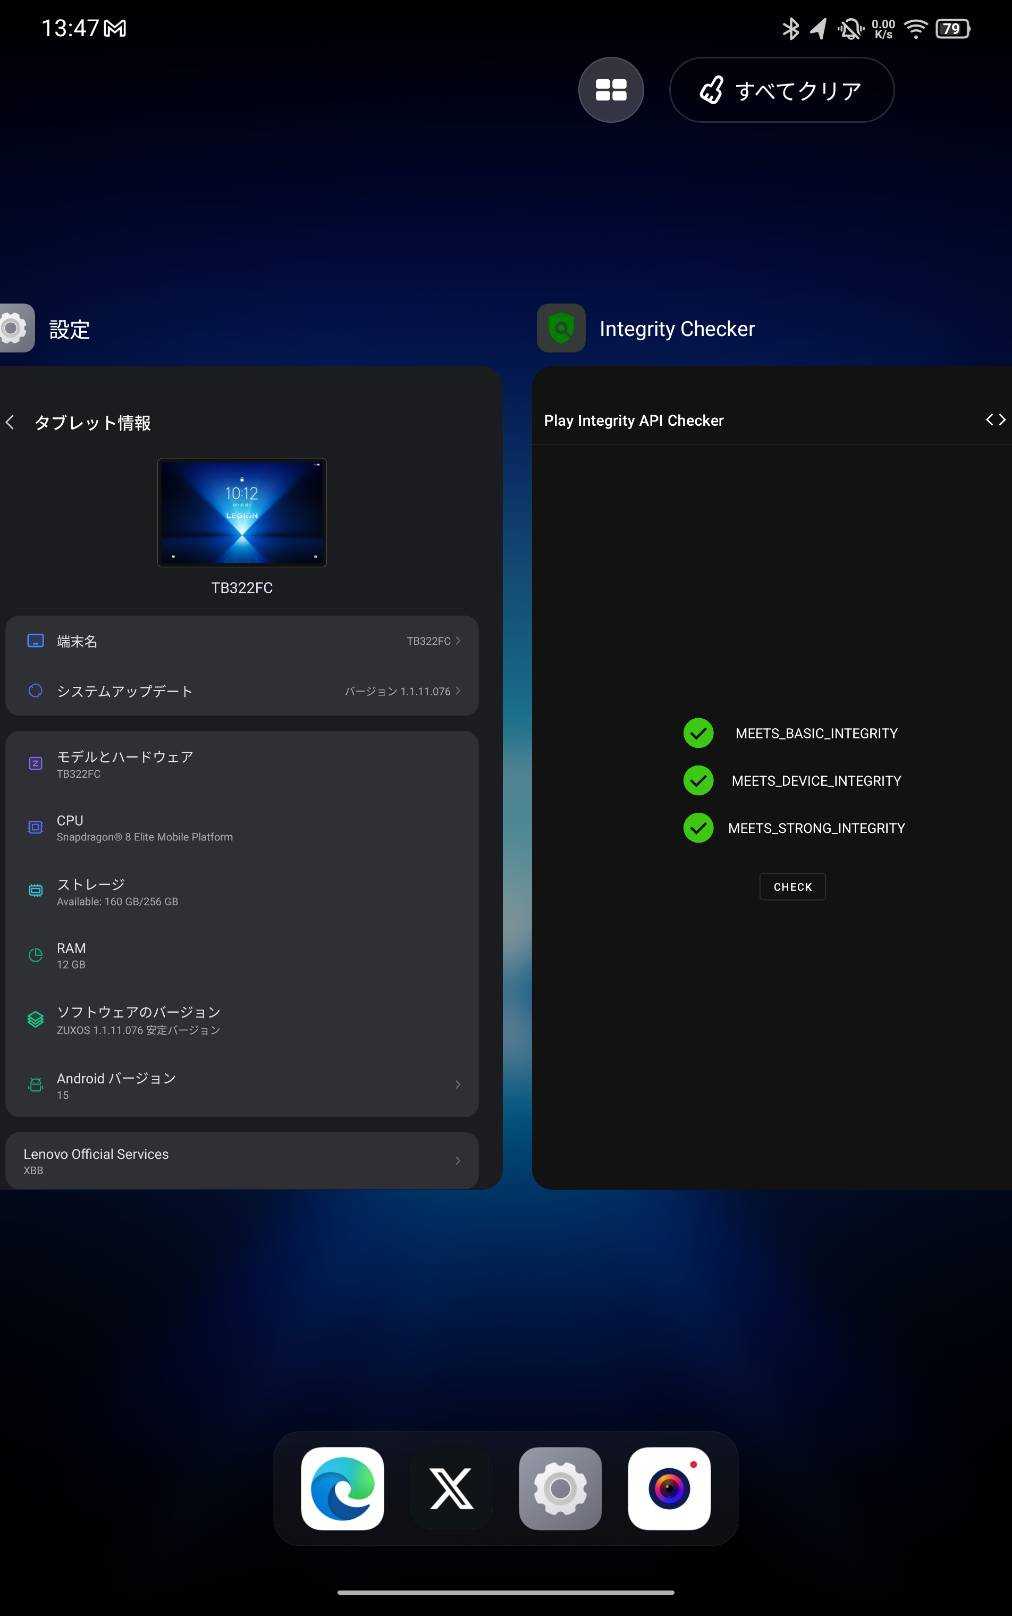Tap the split-screen grid icon button

pyautogui.click(x=611, y=90)
